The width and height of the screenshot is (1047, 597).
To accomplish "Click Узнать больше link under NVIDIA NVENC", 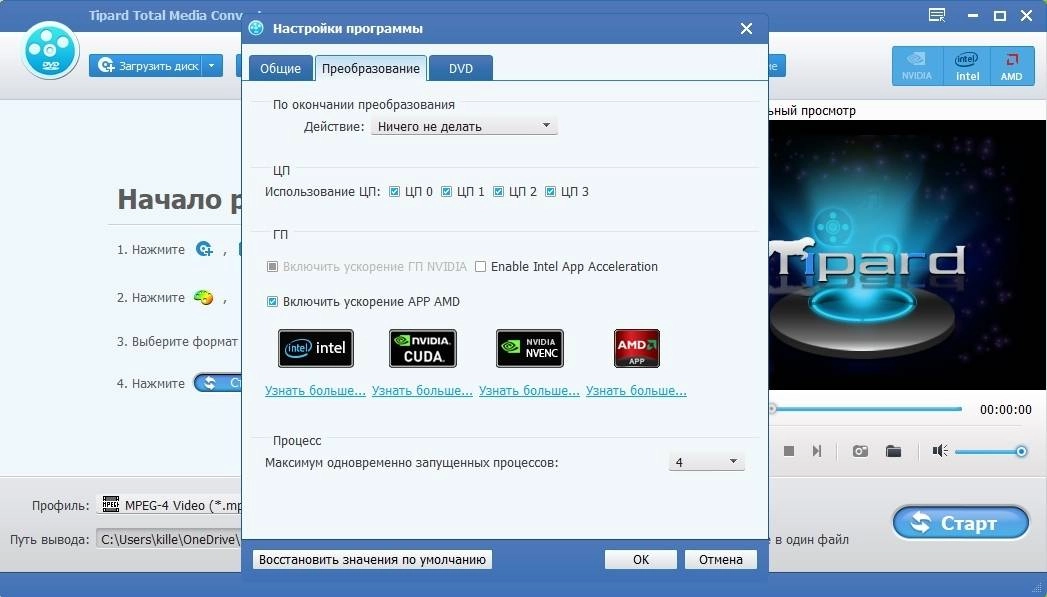I will point(529,391).
